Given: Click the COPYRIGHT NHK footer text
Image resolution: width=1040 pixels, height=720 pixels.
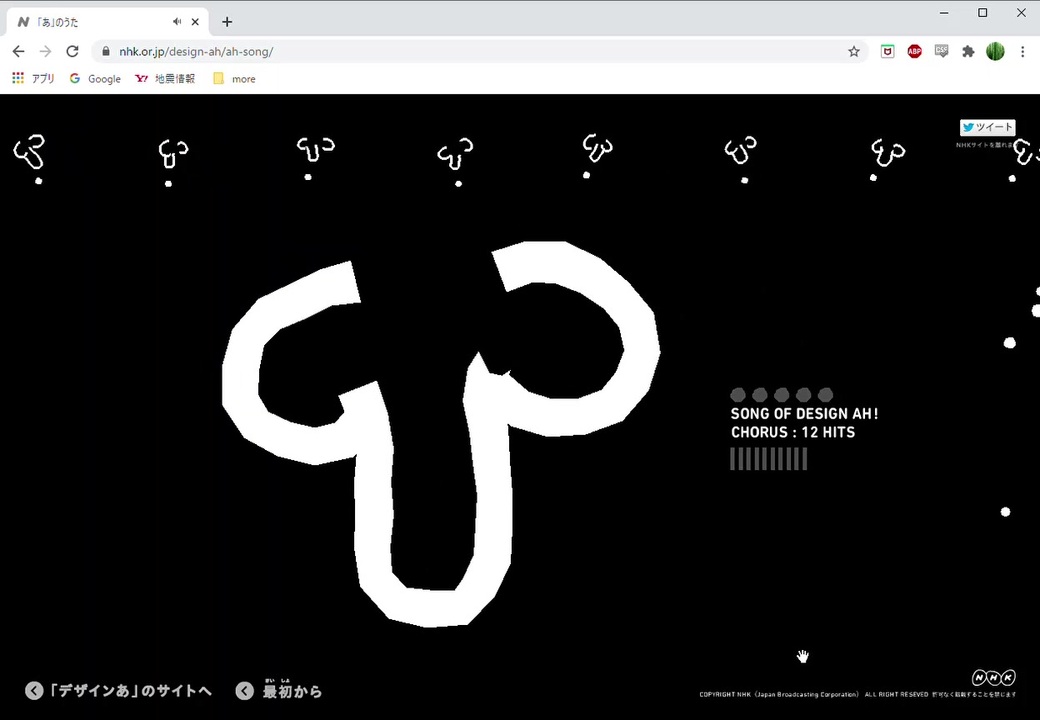Looking at the screenshot, I should pos(858,695).
